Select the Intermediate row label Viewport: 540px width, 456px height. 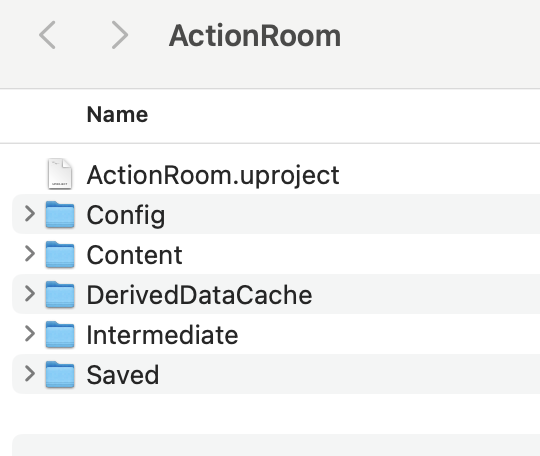(x=162, y=335)
